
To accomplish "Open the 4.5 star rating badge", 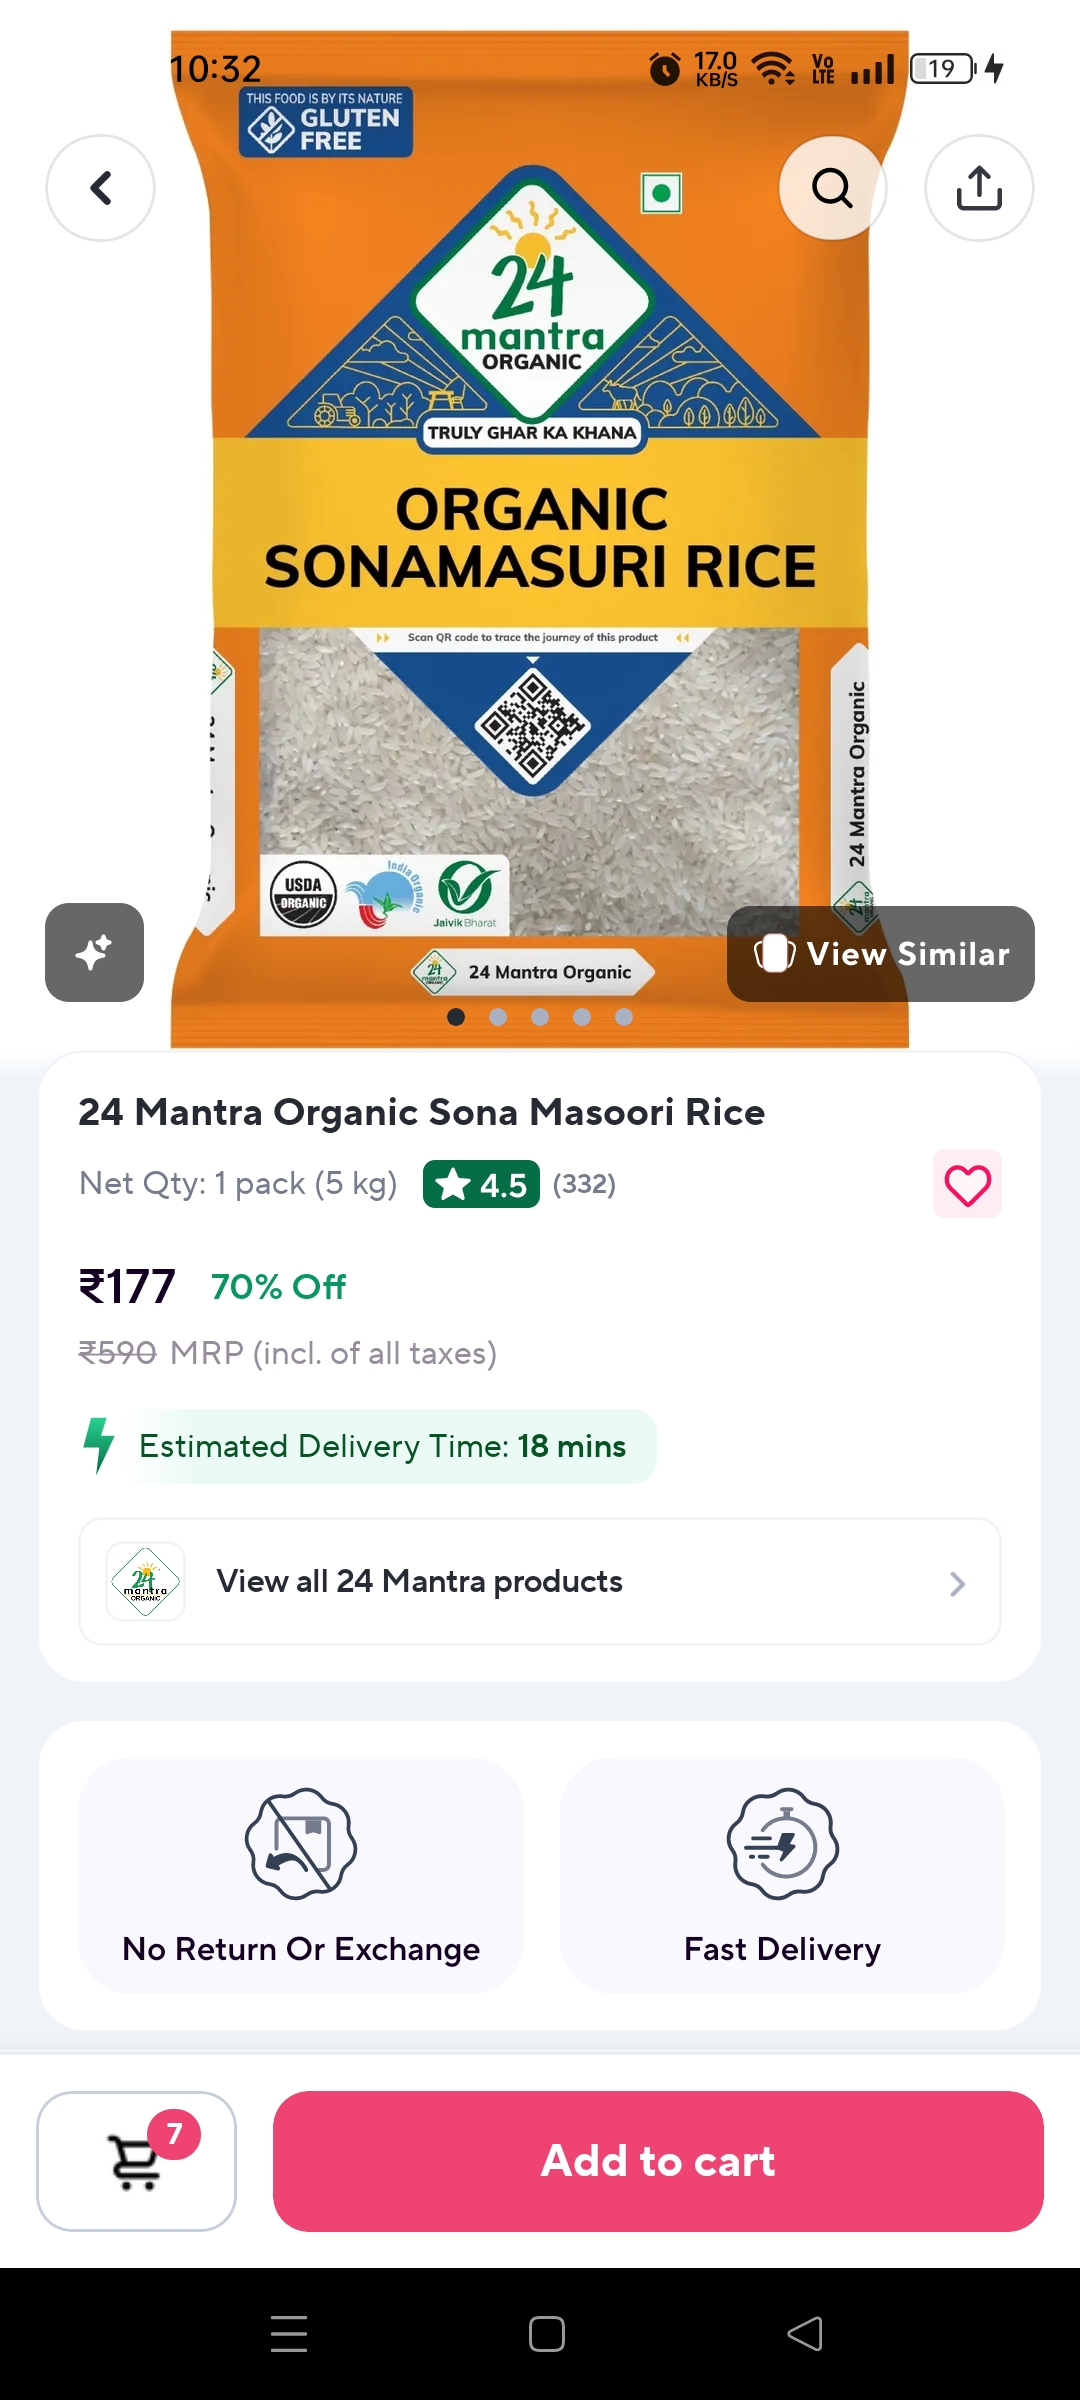I will click(x=481, y=1184).
